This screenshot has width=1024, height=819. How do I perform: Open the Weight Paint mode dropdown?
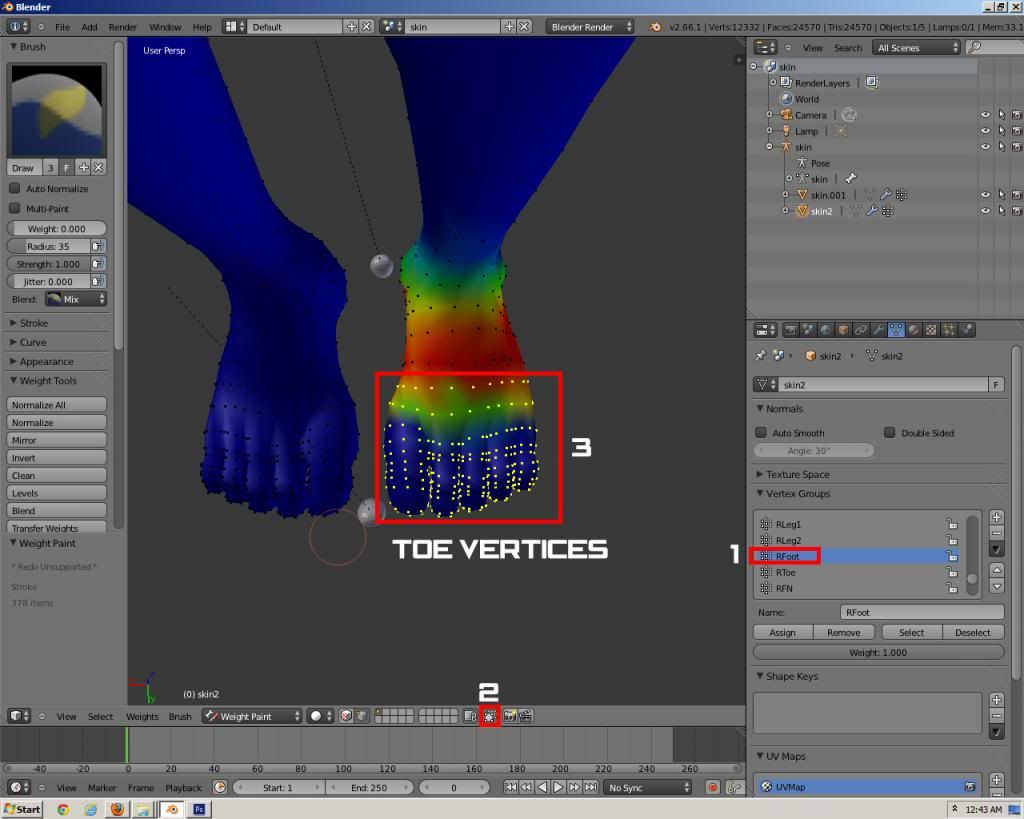[251, 716]
